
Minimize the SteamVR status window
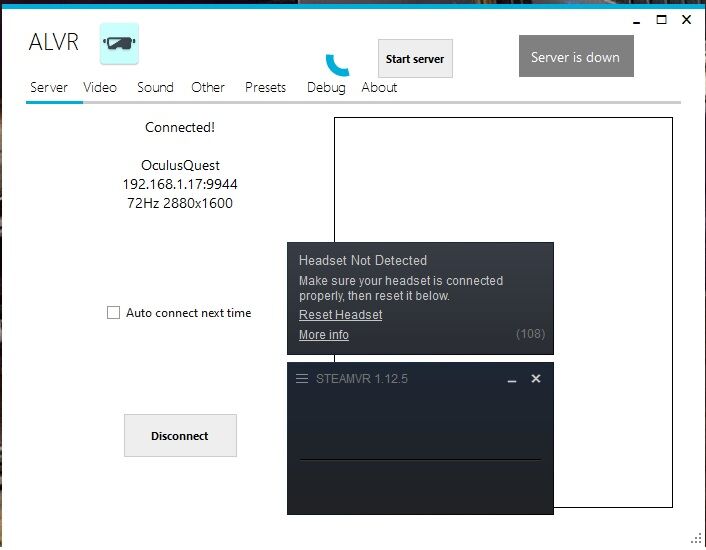(512, 379)
